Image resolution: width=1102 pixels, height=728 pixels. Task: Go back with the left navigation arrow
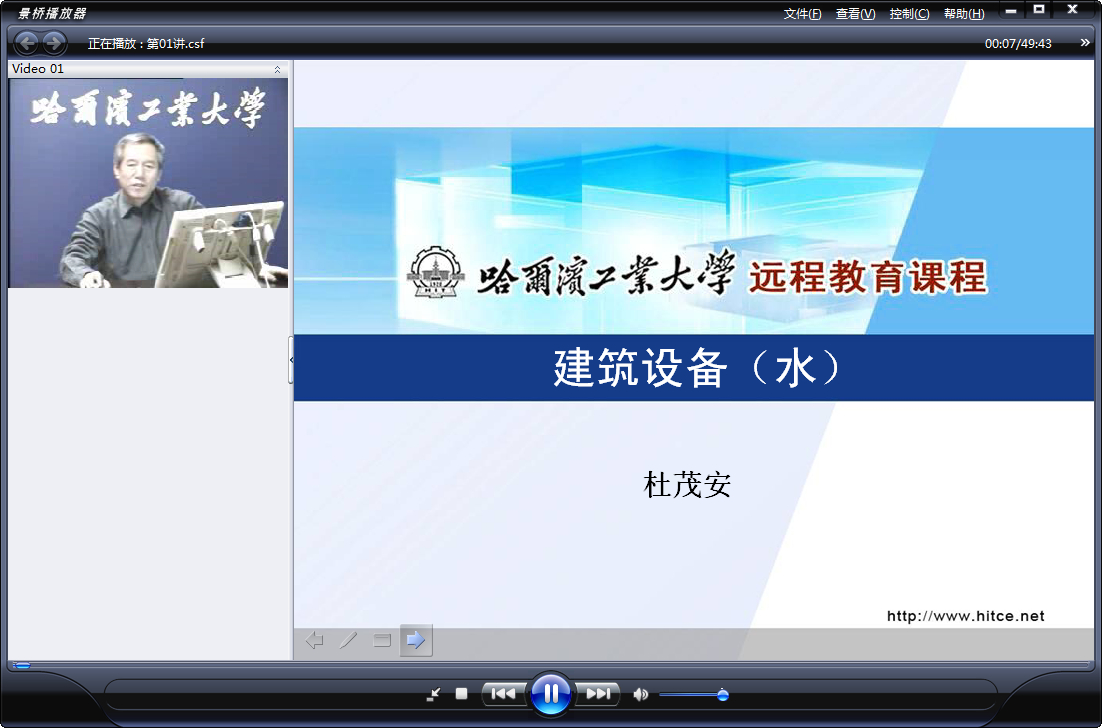pos(26,43)
